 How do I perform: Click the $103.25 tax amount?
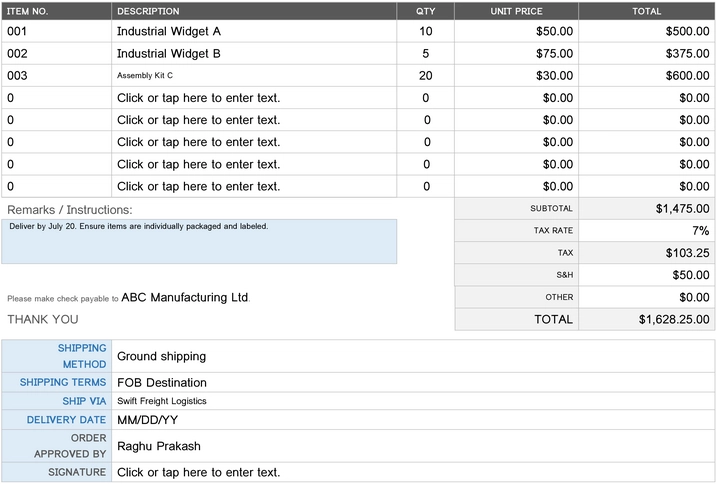[x=687, y=253]
